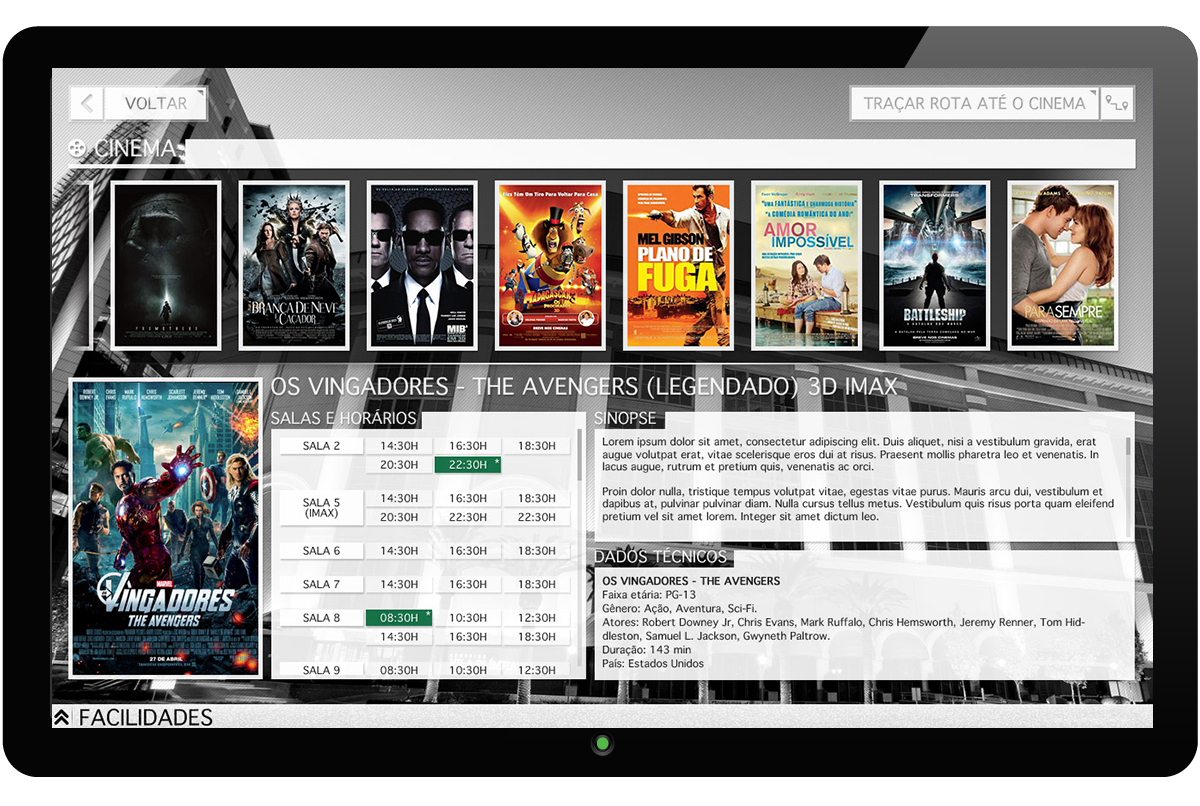Click the SALA 2 room label

click(x=322, y=446)
